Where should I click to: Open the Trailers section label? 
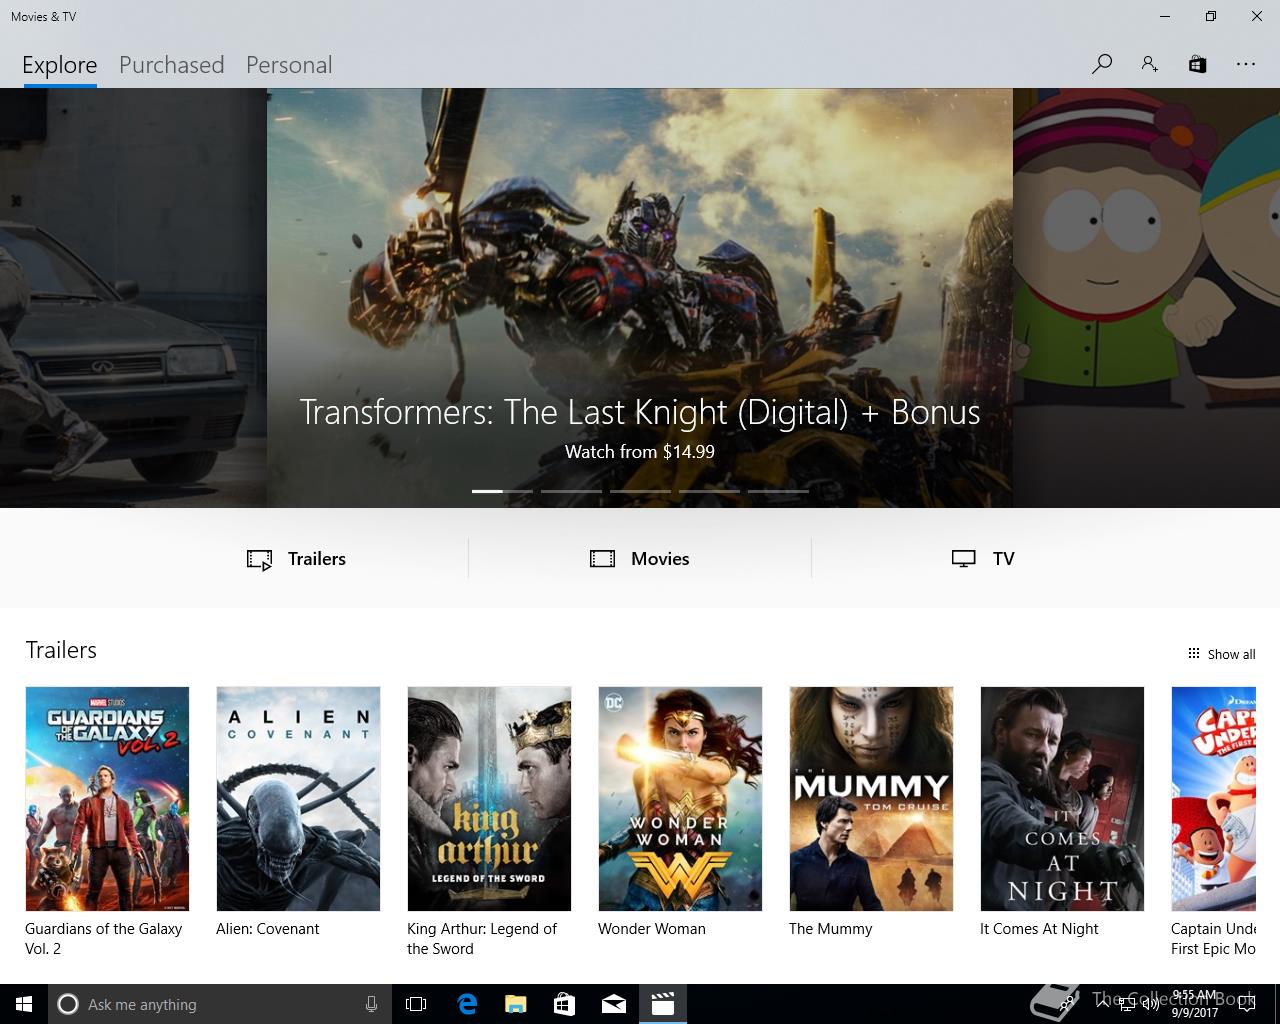pyautogui.click(x=317, y=559)
